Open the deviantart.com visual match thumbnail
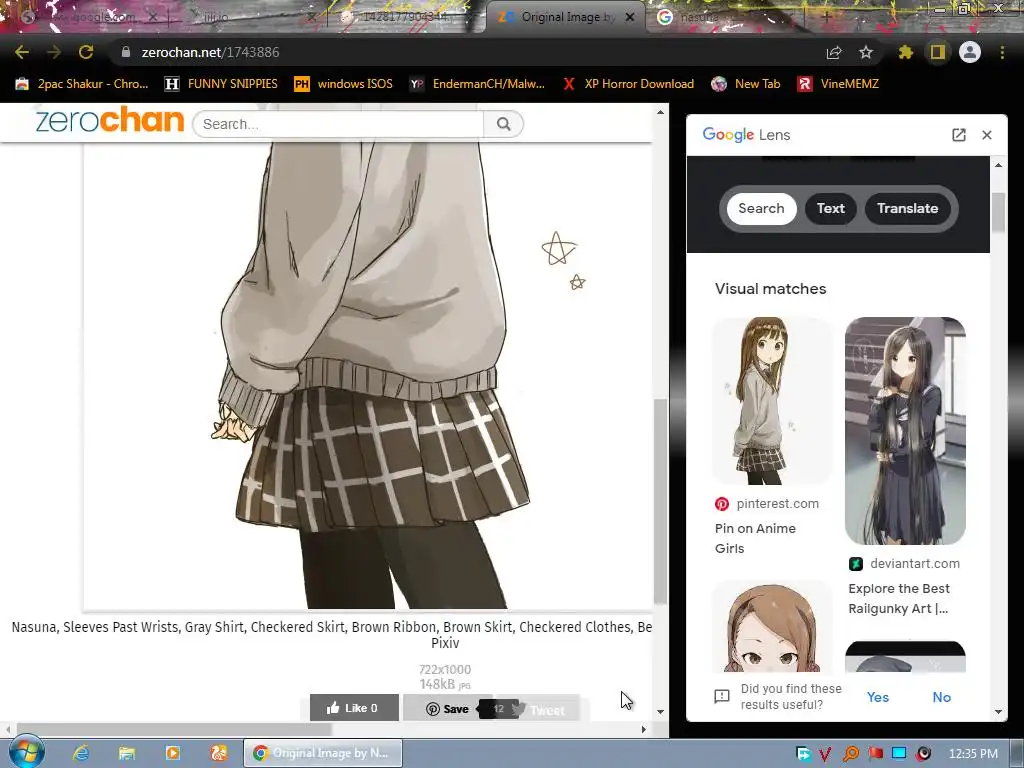Screen dimensions: 1024x768 pyautogui.click(x=905, y=431)
